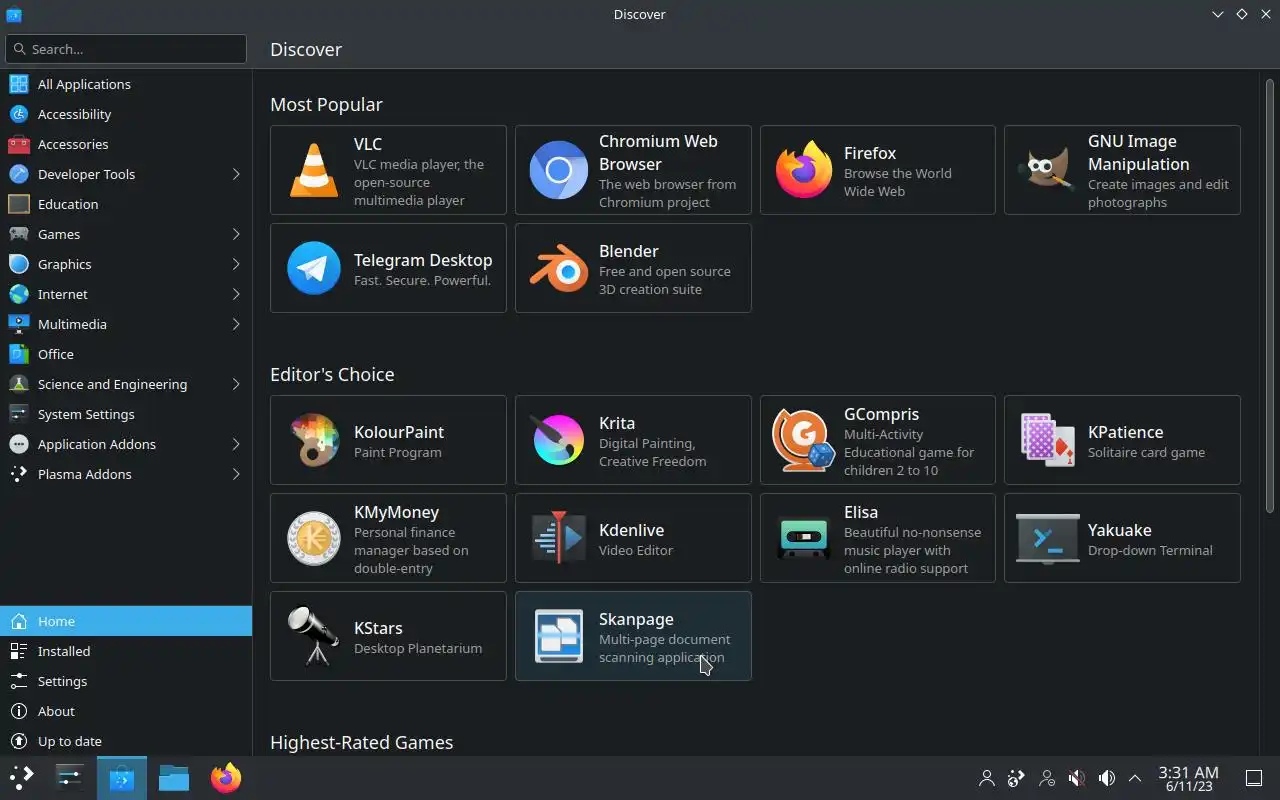
Task: Open the KPatience cards icon
Action: click(x=1047, y=440)
